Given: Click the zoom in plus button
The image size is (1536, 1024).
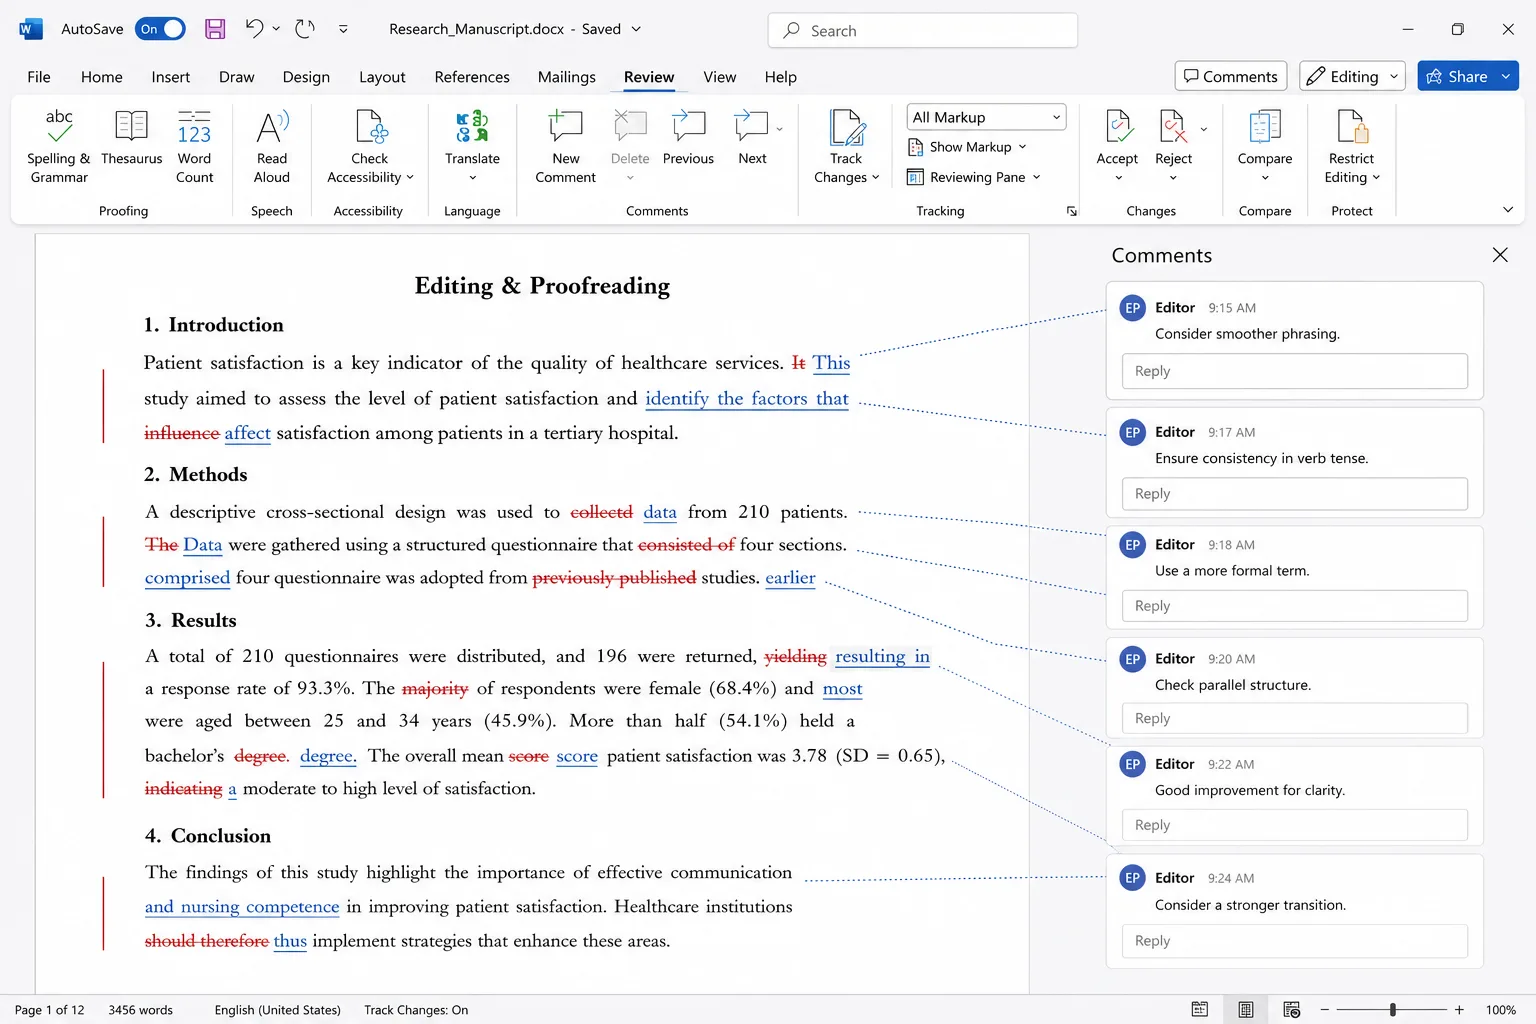Looking at the screenshot, I should 1459,1010.
